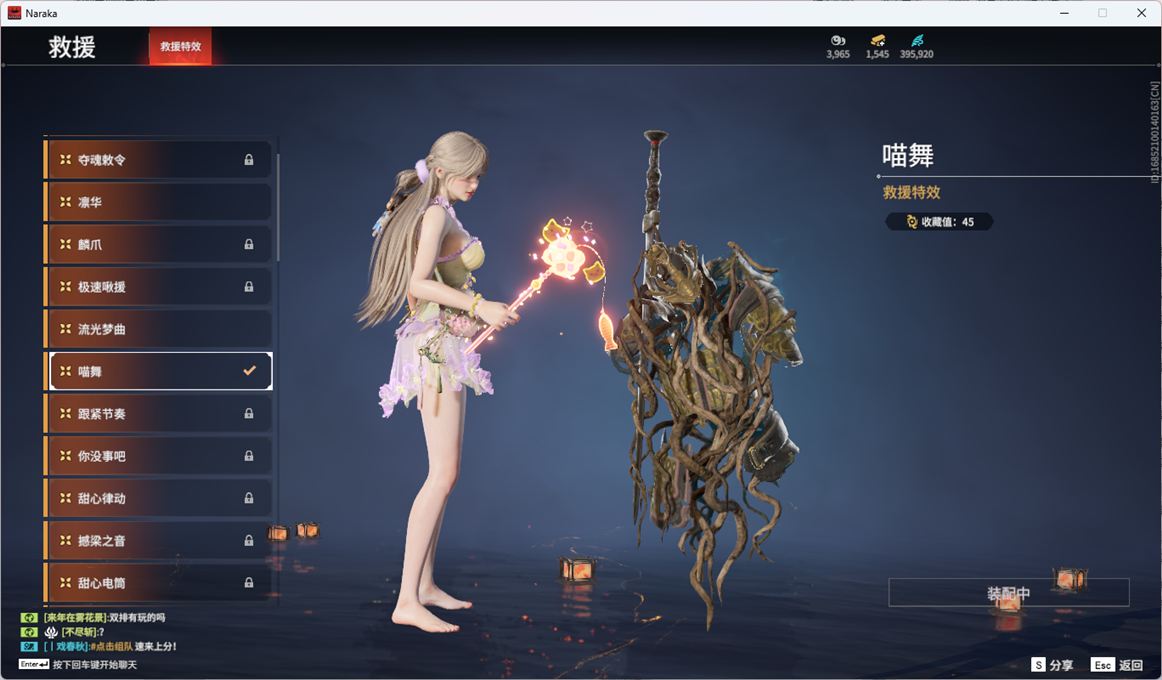1162x680 pixels.
Task: Select the 凛华 rescue effect
Action: 159,201
